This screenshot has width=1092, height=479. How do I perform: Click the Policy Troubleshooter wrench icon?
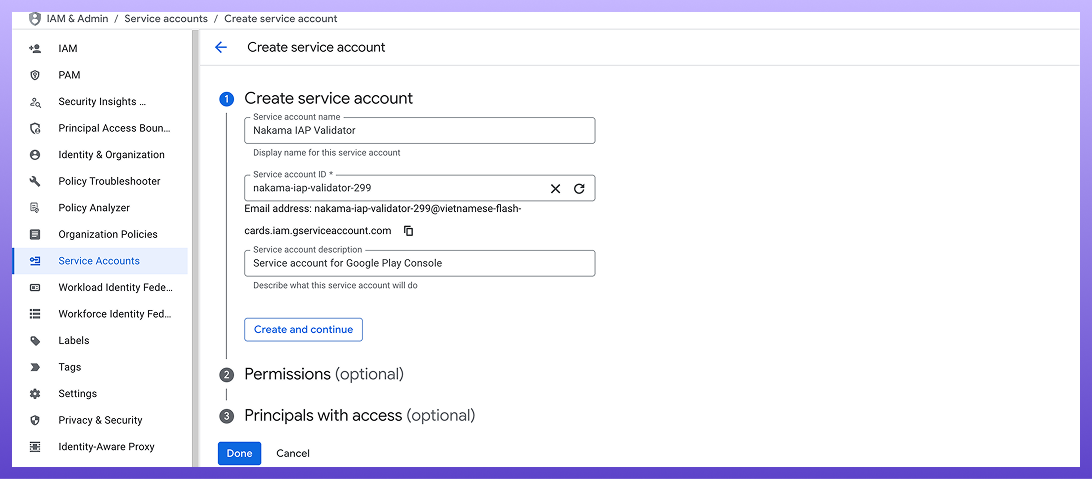[35, 181]
